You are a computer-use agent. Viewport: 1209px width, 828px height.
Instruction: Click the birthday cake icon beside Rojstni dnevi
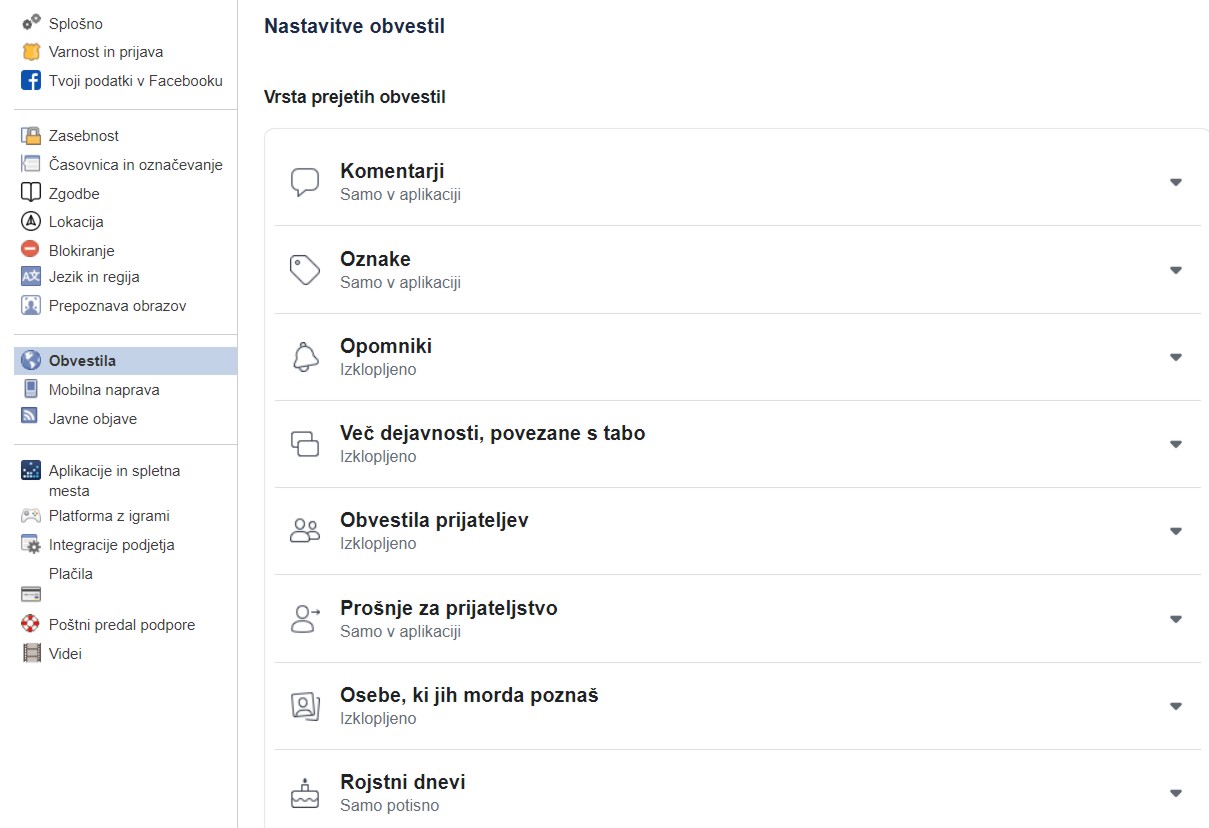point(305,793)
